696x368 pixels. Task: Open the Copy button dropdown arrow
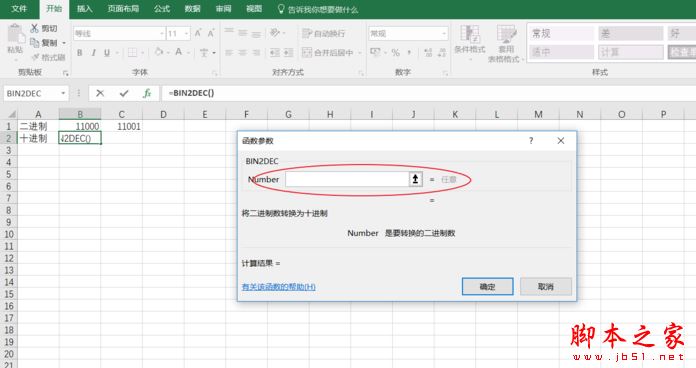(64, 43)
